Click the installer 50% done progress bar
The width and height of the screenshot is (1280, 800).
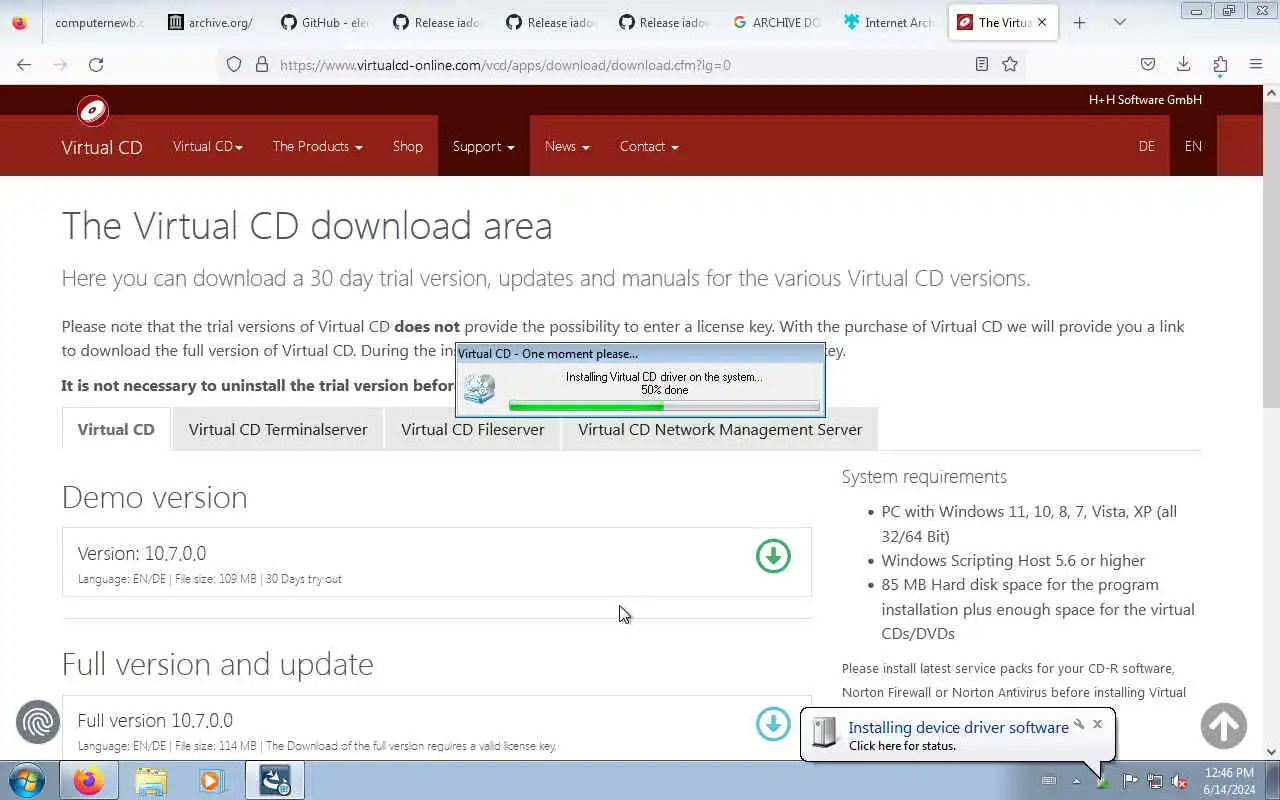click(x=664, y=406)
